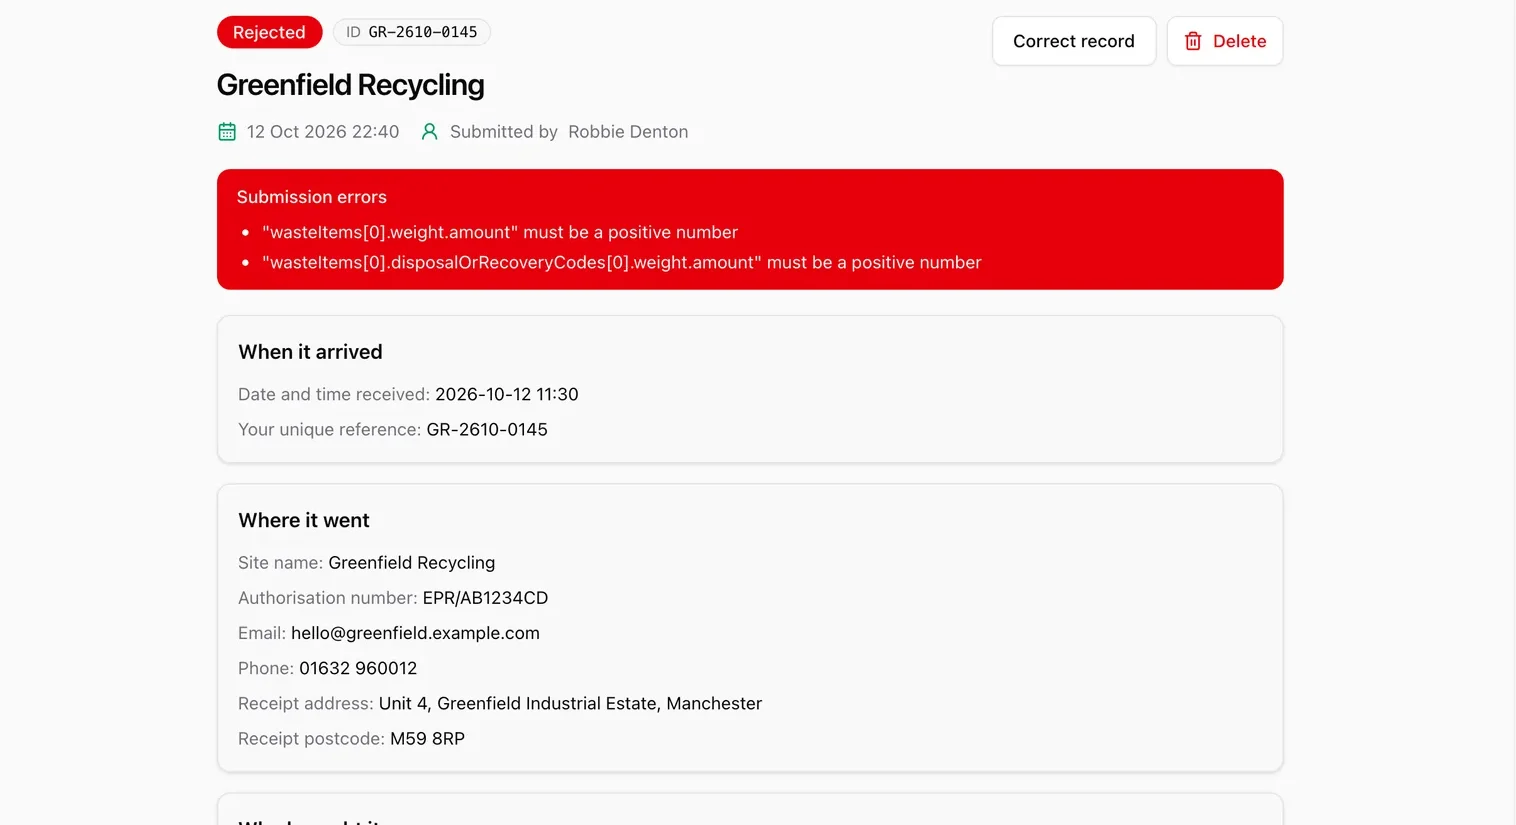
Task: Click the receipt address Unit 4 value
Action: pyautogui.click(x=570, y=703)
